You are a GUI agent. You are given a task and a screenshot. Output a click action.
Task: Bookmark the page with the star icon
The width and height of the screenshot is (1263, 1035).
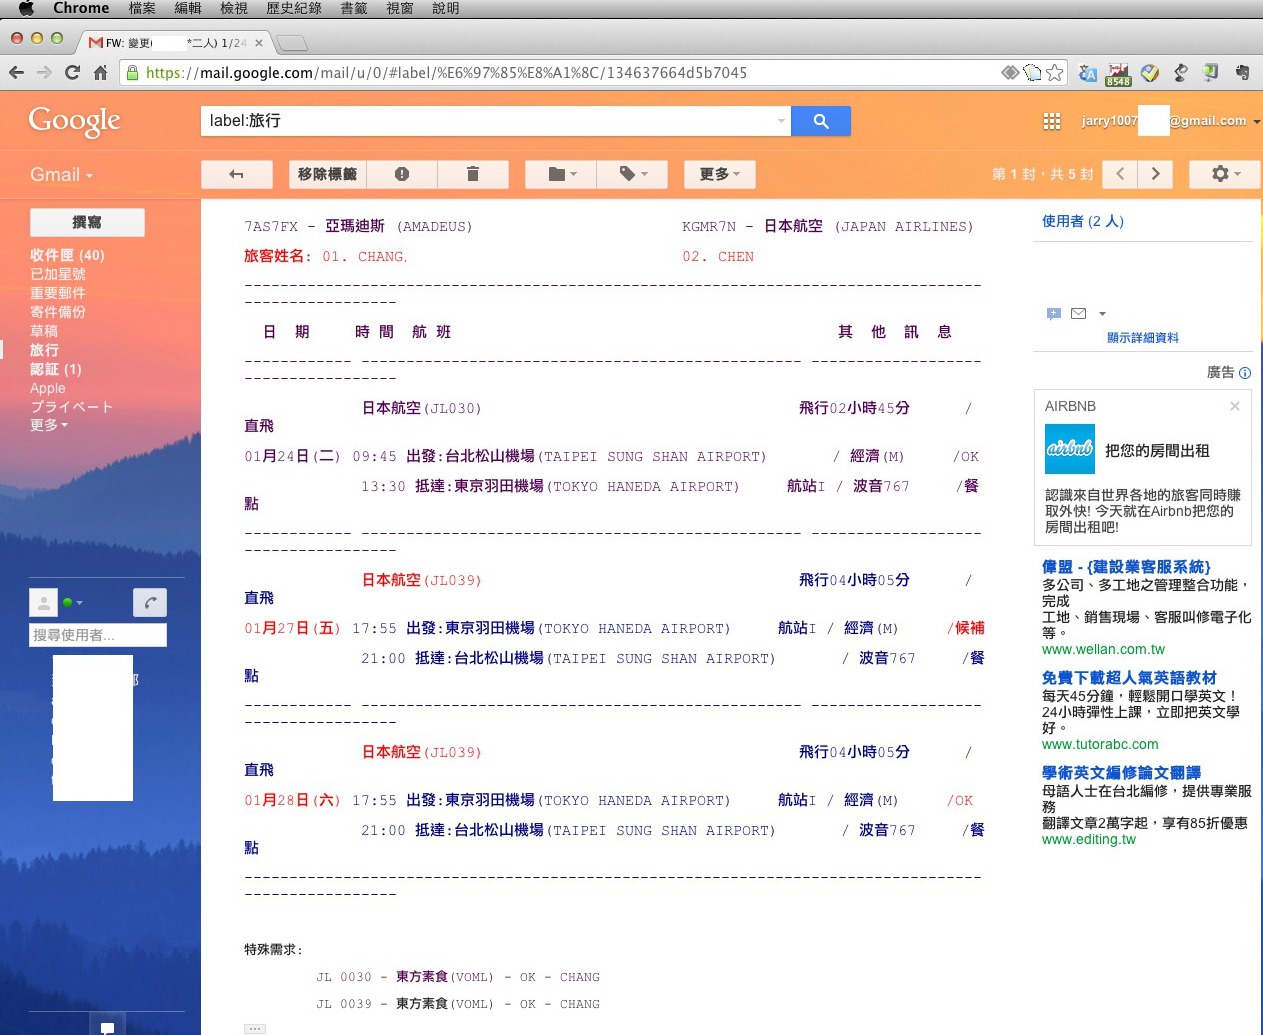(1054, 72)
